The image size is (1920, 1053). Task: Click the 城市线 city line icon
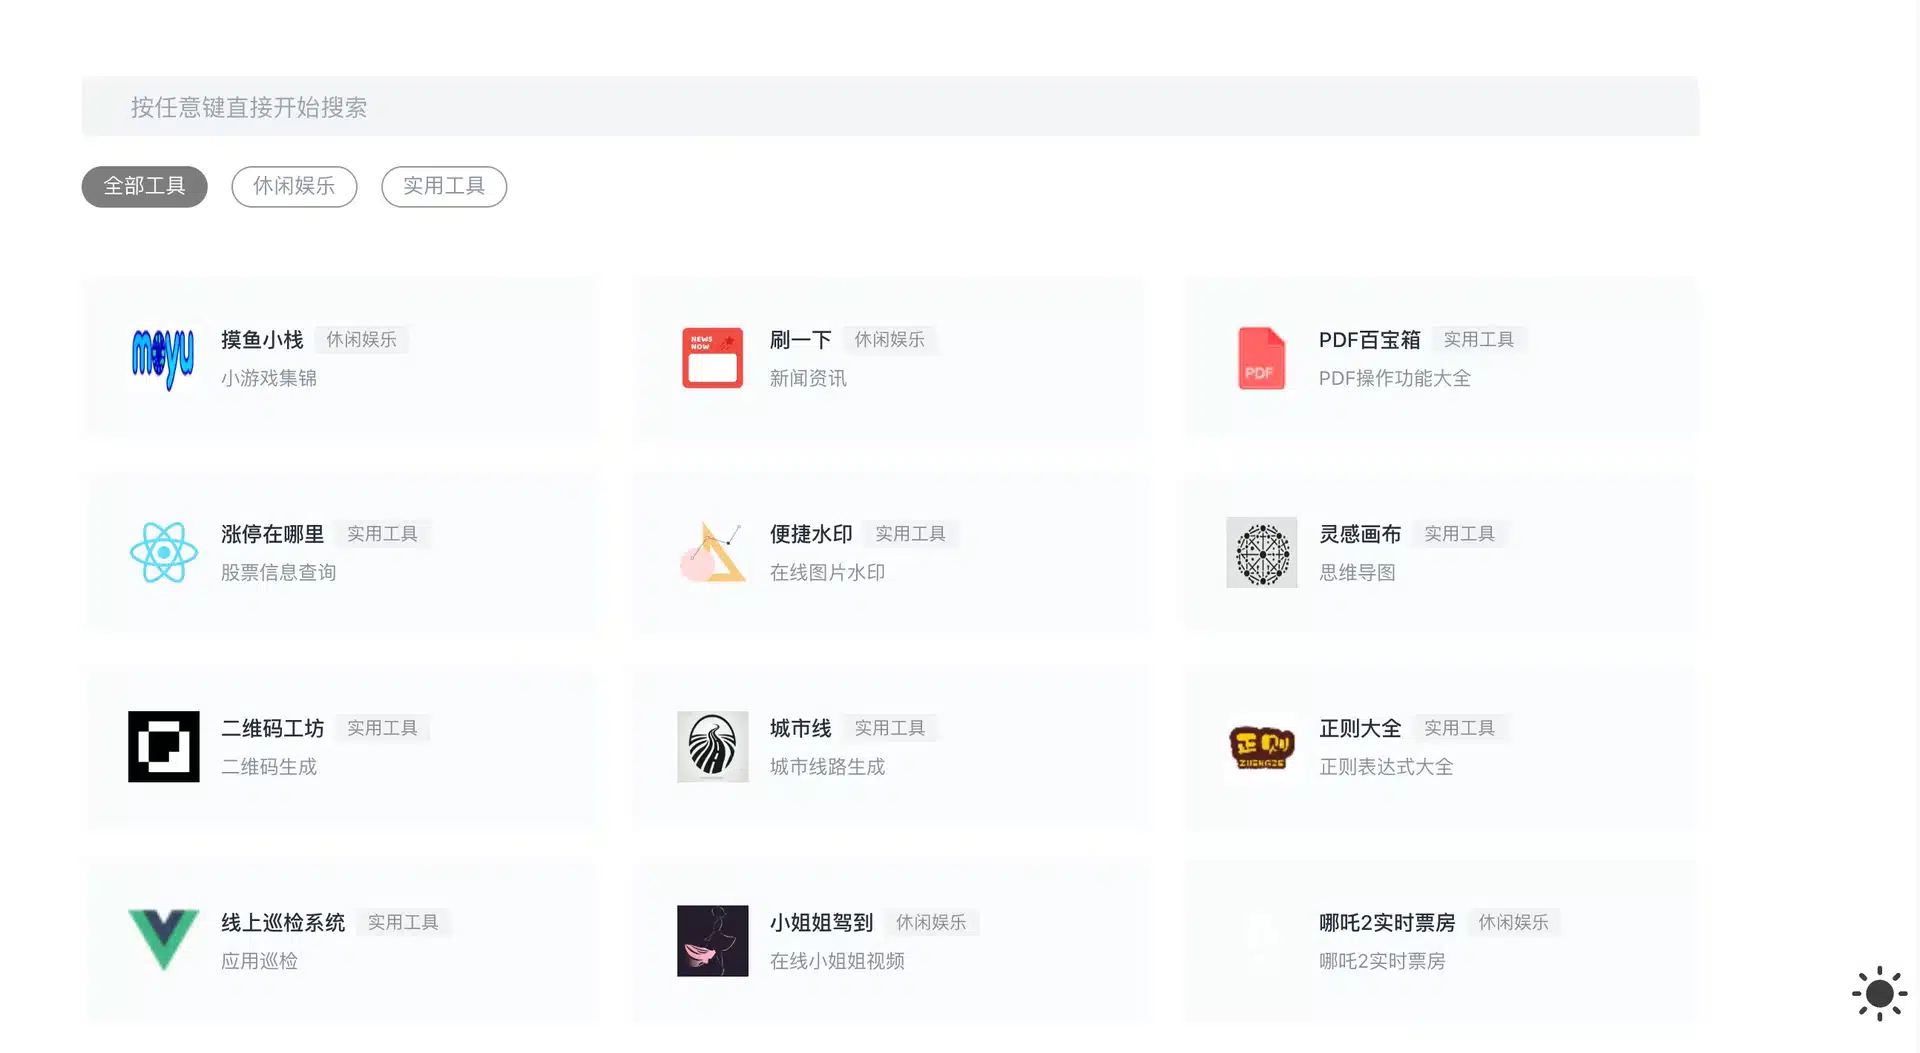coord(712,747)
